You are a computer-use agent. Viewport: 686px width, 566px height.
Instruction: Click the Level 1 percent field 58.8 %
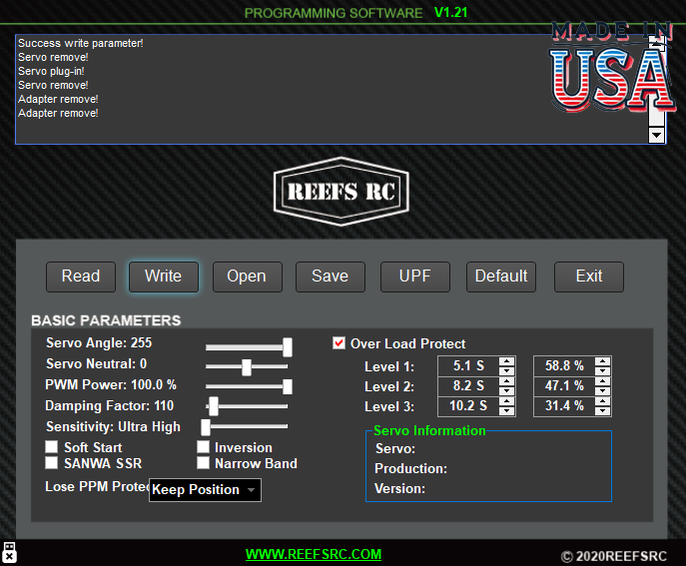click(x=564, y=366)
